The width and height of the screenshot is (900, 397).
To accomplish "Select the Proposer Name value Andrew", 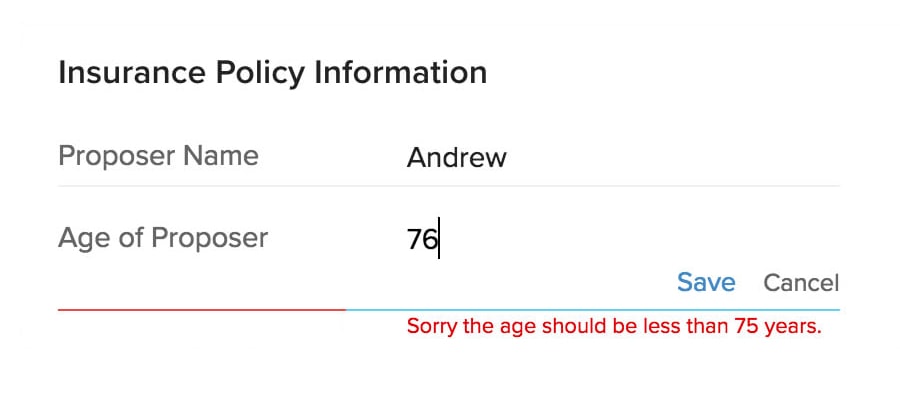I will (456, 157).
